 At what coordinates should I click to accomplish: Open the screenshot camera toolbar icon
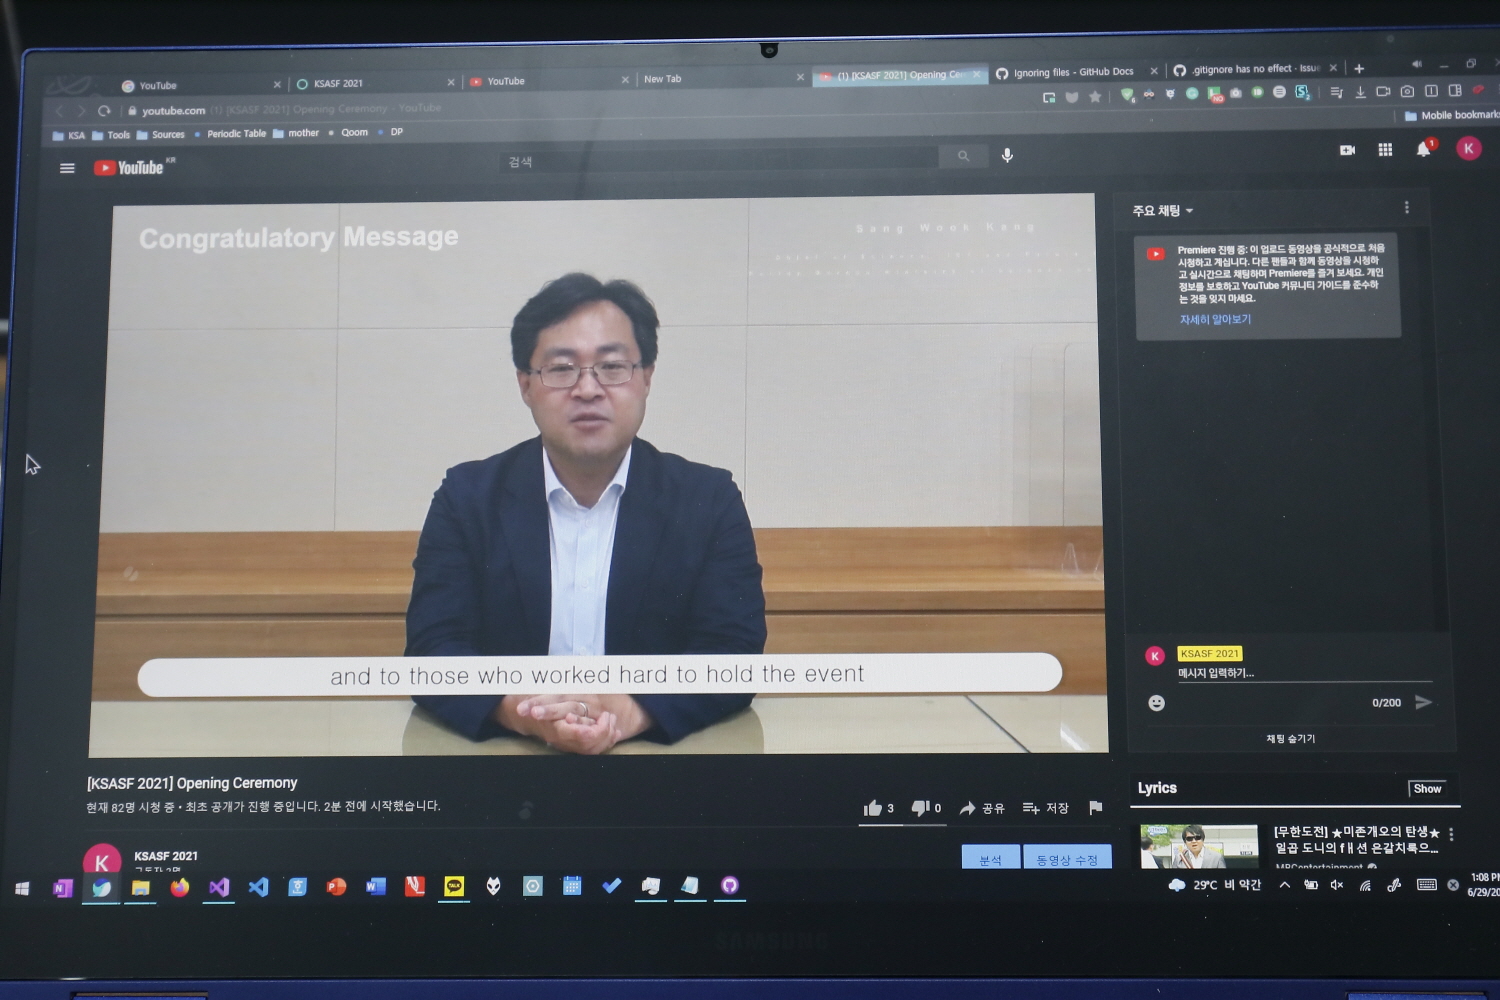tap(1407, 91)
